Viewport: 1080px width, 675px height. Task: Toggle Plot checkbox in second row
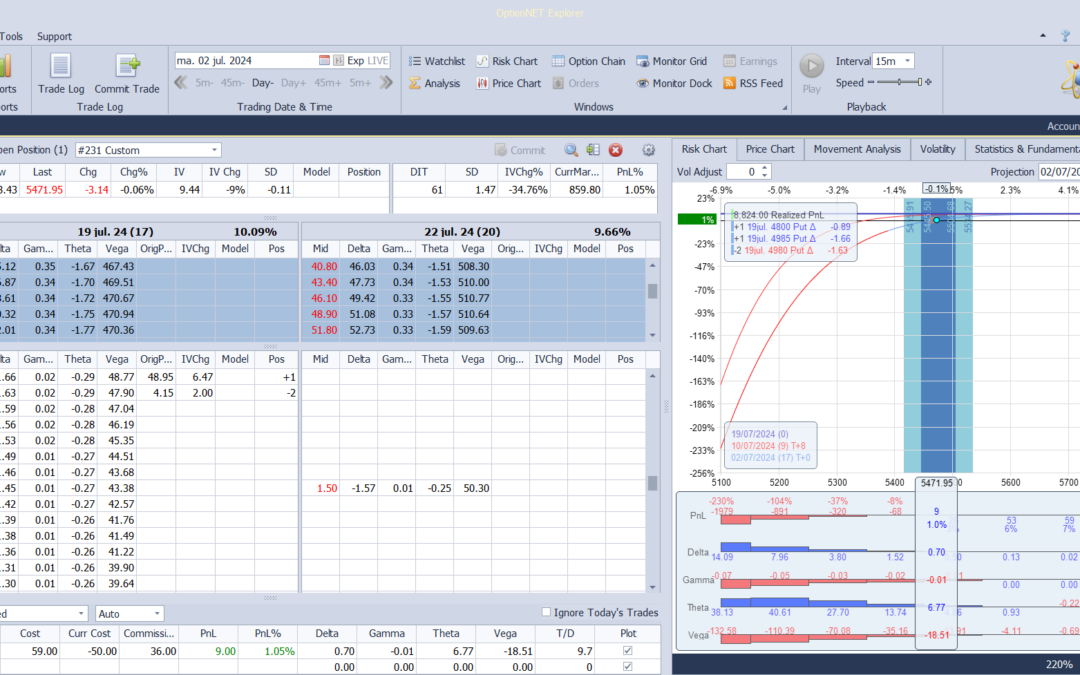(627, 666)
